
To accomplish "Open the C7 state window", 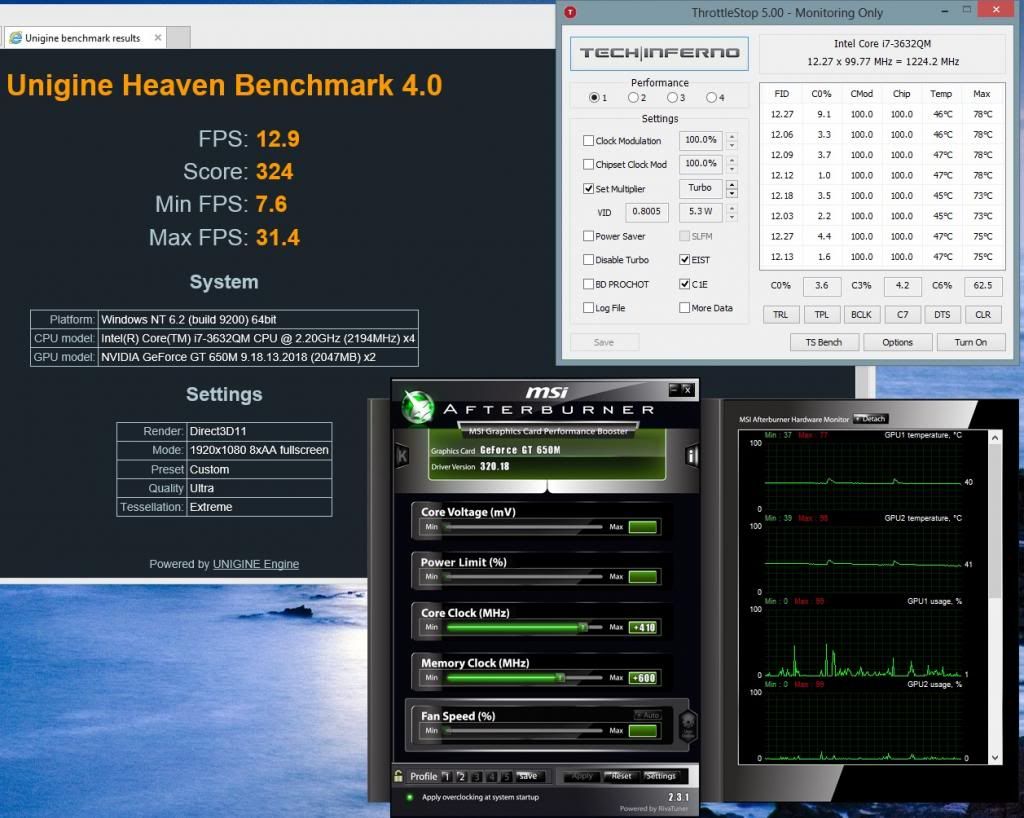I will (x=902, y=315).
